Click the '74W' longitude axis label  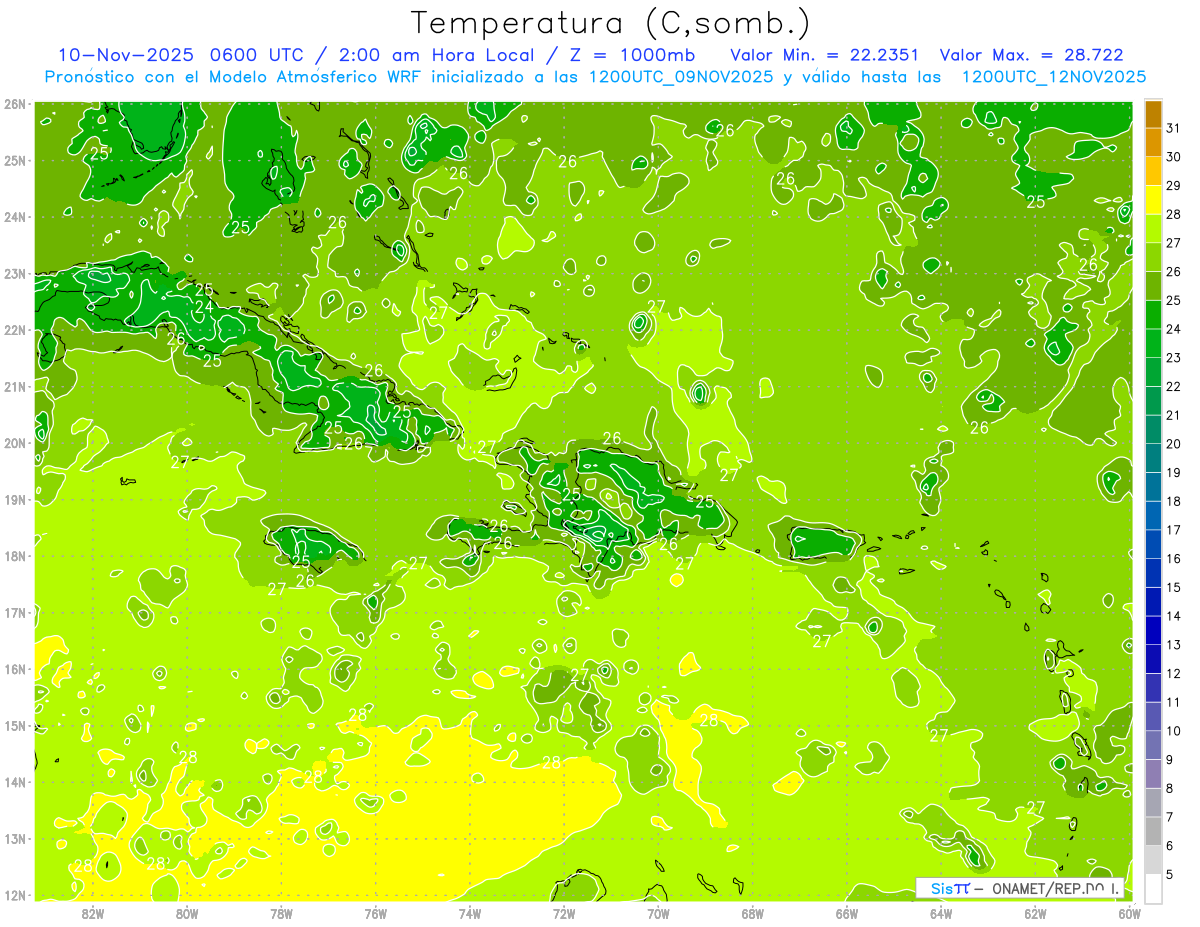[470, 913]
